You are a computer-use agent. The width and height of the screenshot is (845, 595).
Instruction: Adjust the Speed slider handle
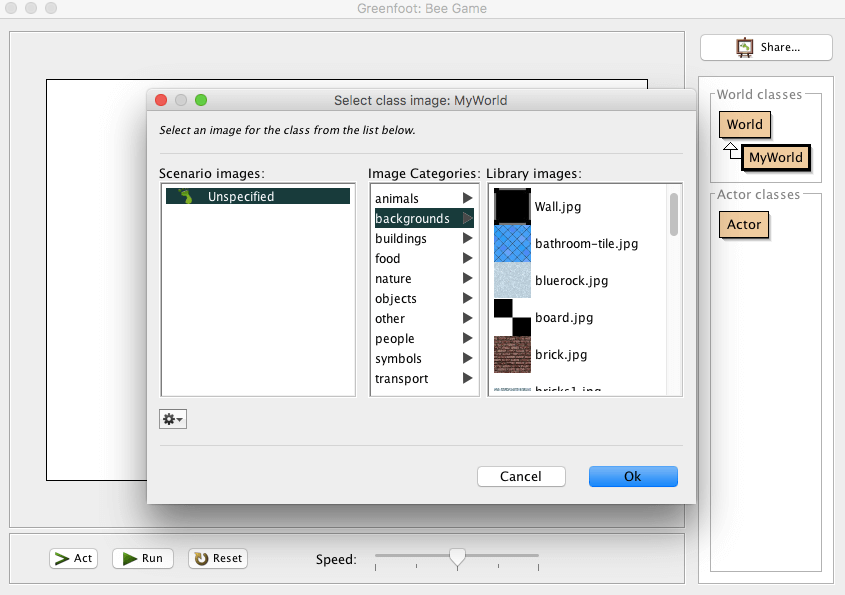tap(457, 557)
